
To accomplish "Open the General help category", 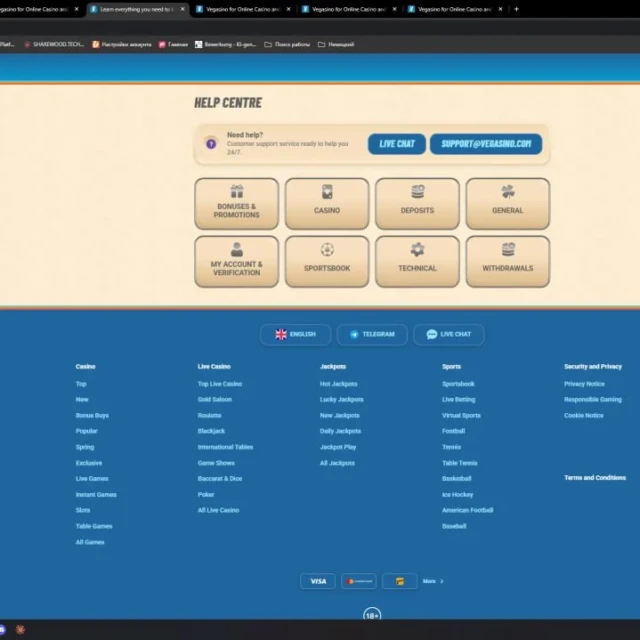I will (x=508, y=204).
